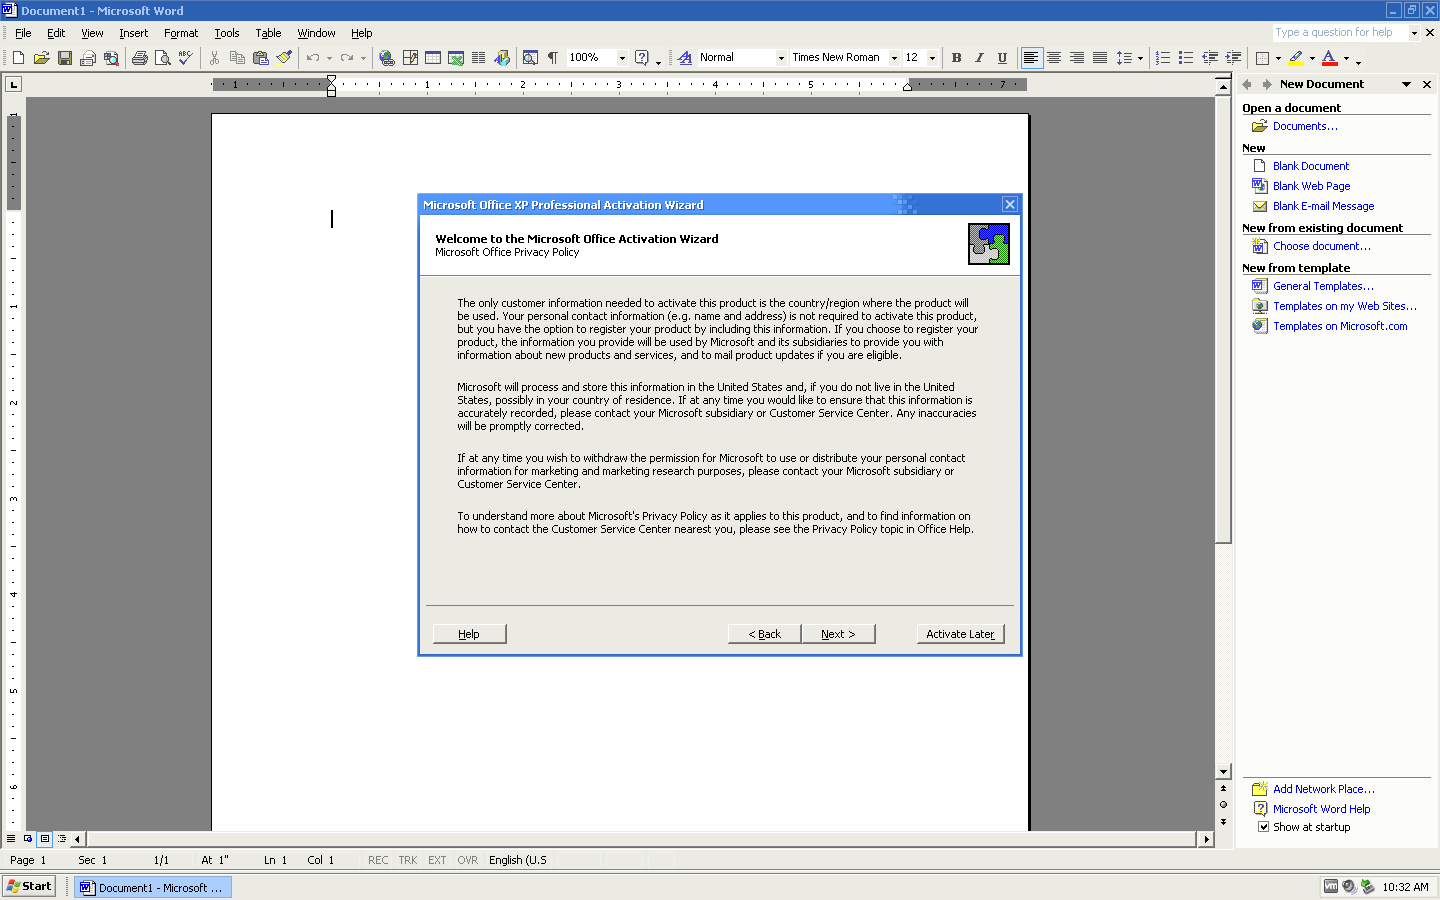
Task: Open the Font Color dropdown arrow
Action: coord(1346,58)
